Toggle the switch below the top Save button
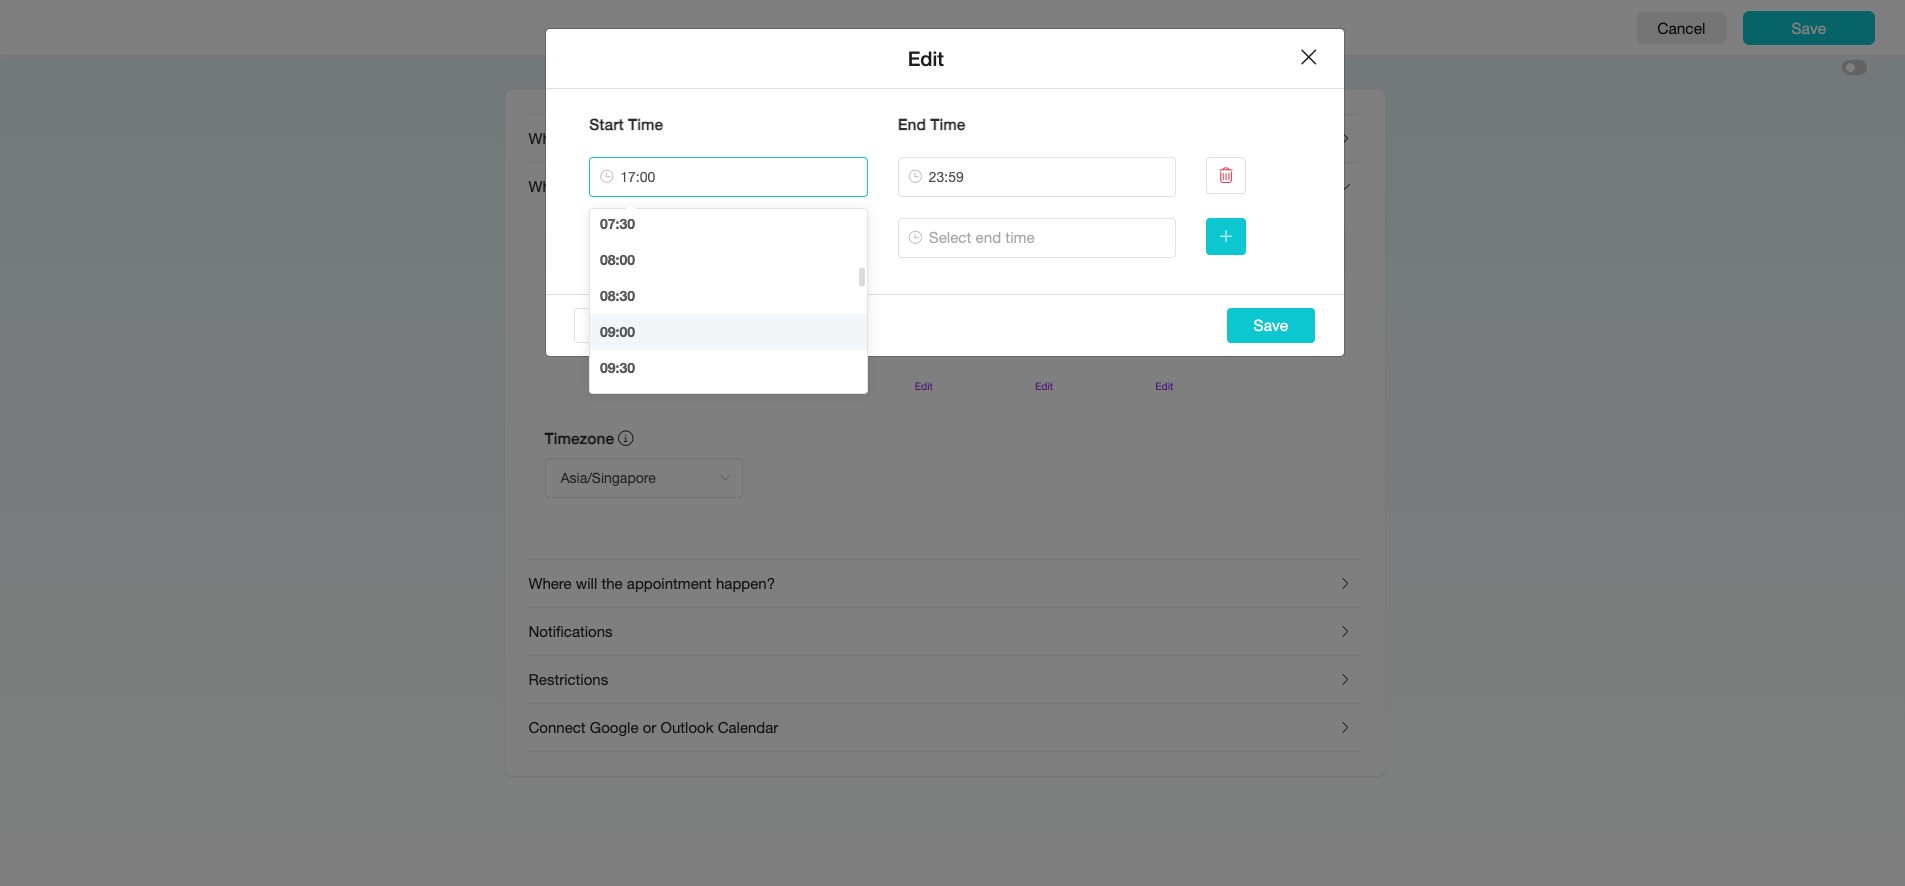 pos(1854,68)
